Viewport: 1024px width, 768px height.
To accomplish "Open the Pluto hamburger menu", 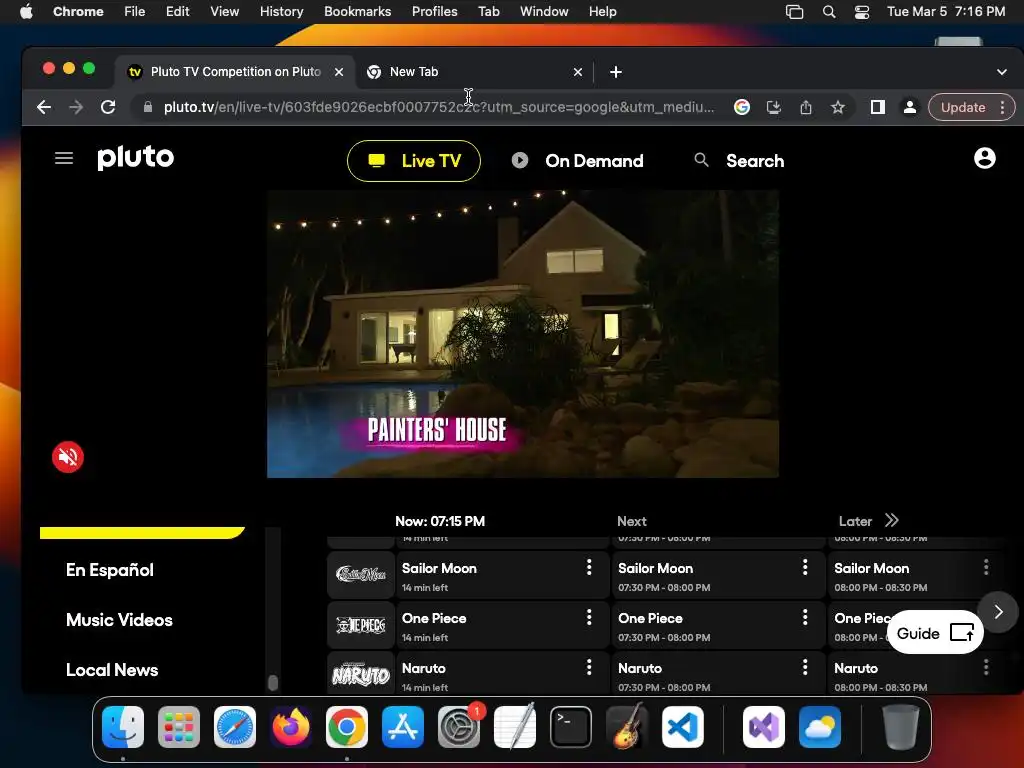I will [63, 158].
